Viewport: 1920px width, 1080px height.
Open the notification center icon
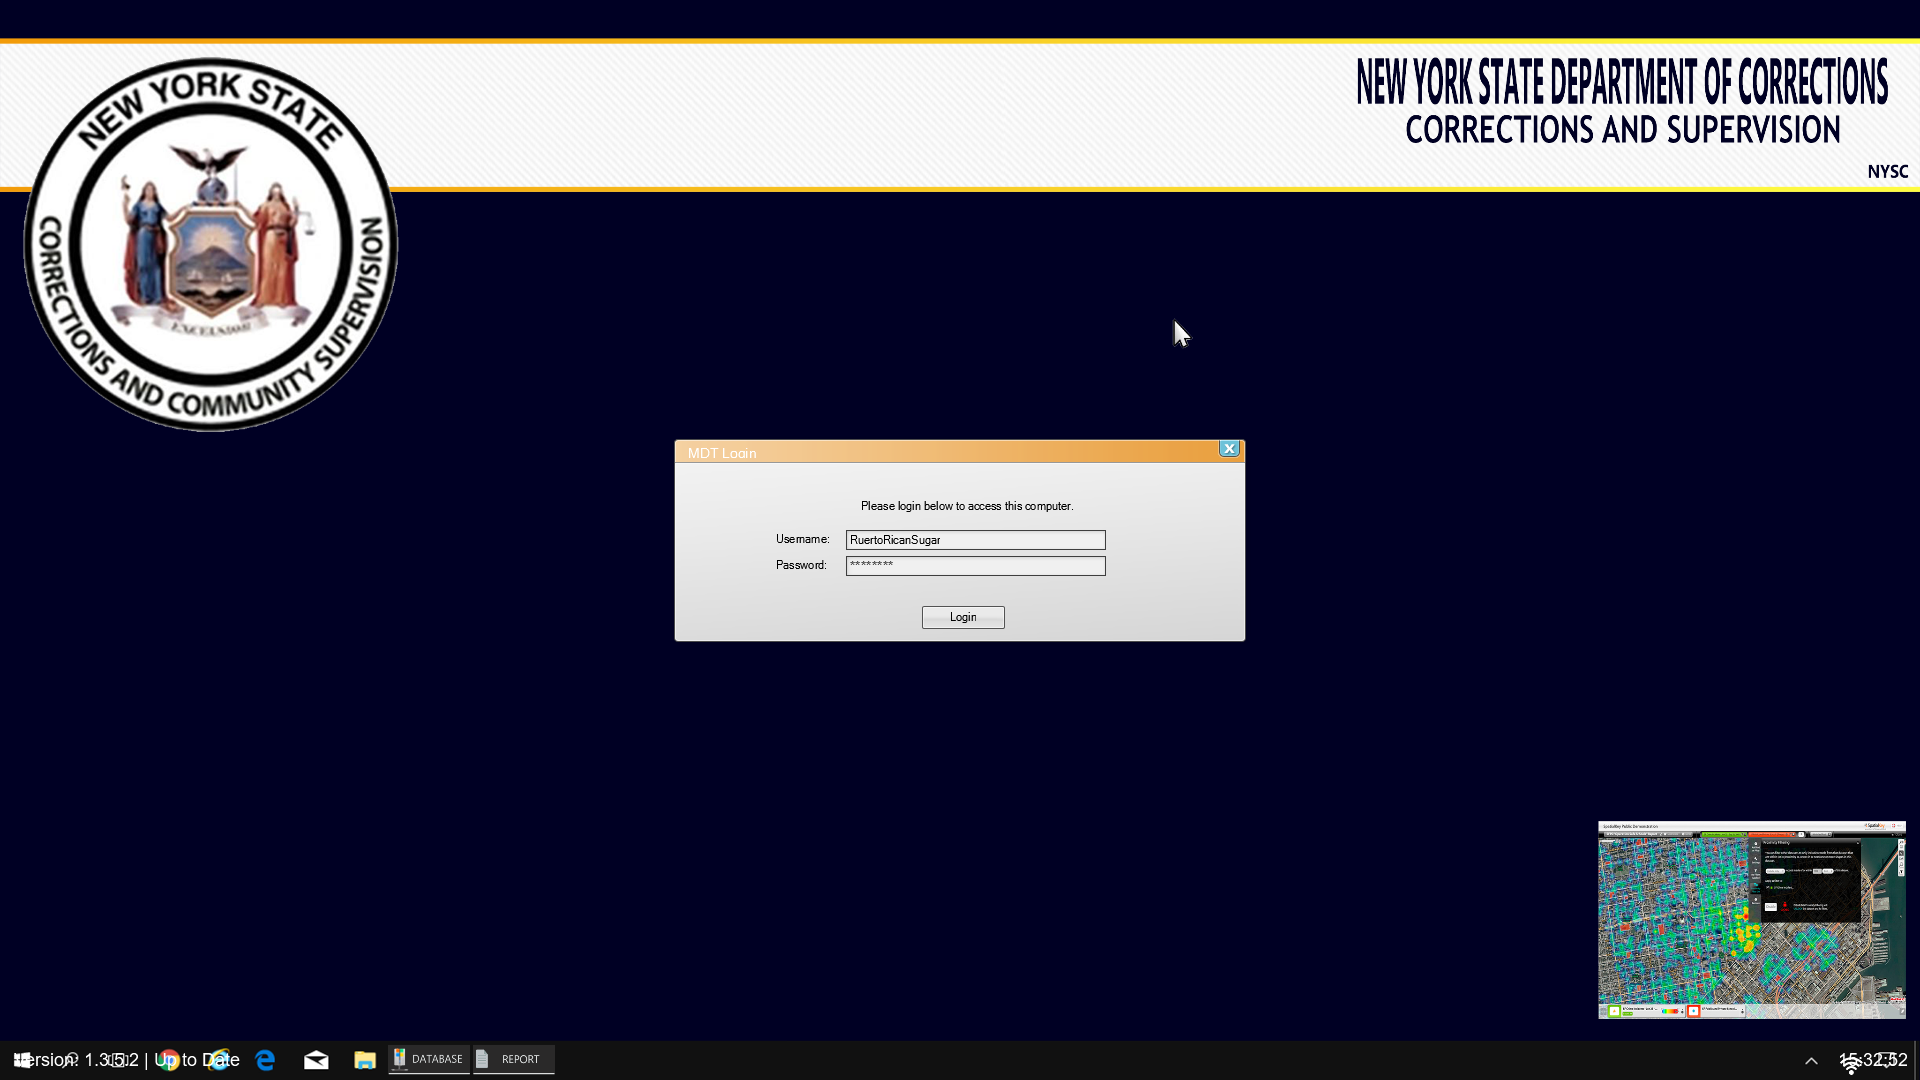(x=1889, y=1060)
